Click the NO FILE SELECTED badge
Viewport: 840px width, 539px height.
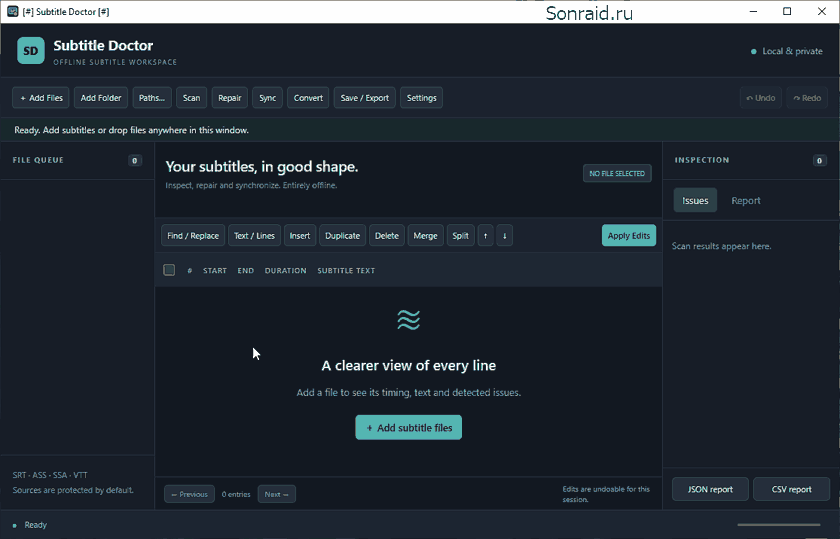(x=617, y=173)
